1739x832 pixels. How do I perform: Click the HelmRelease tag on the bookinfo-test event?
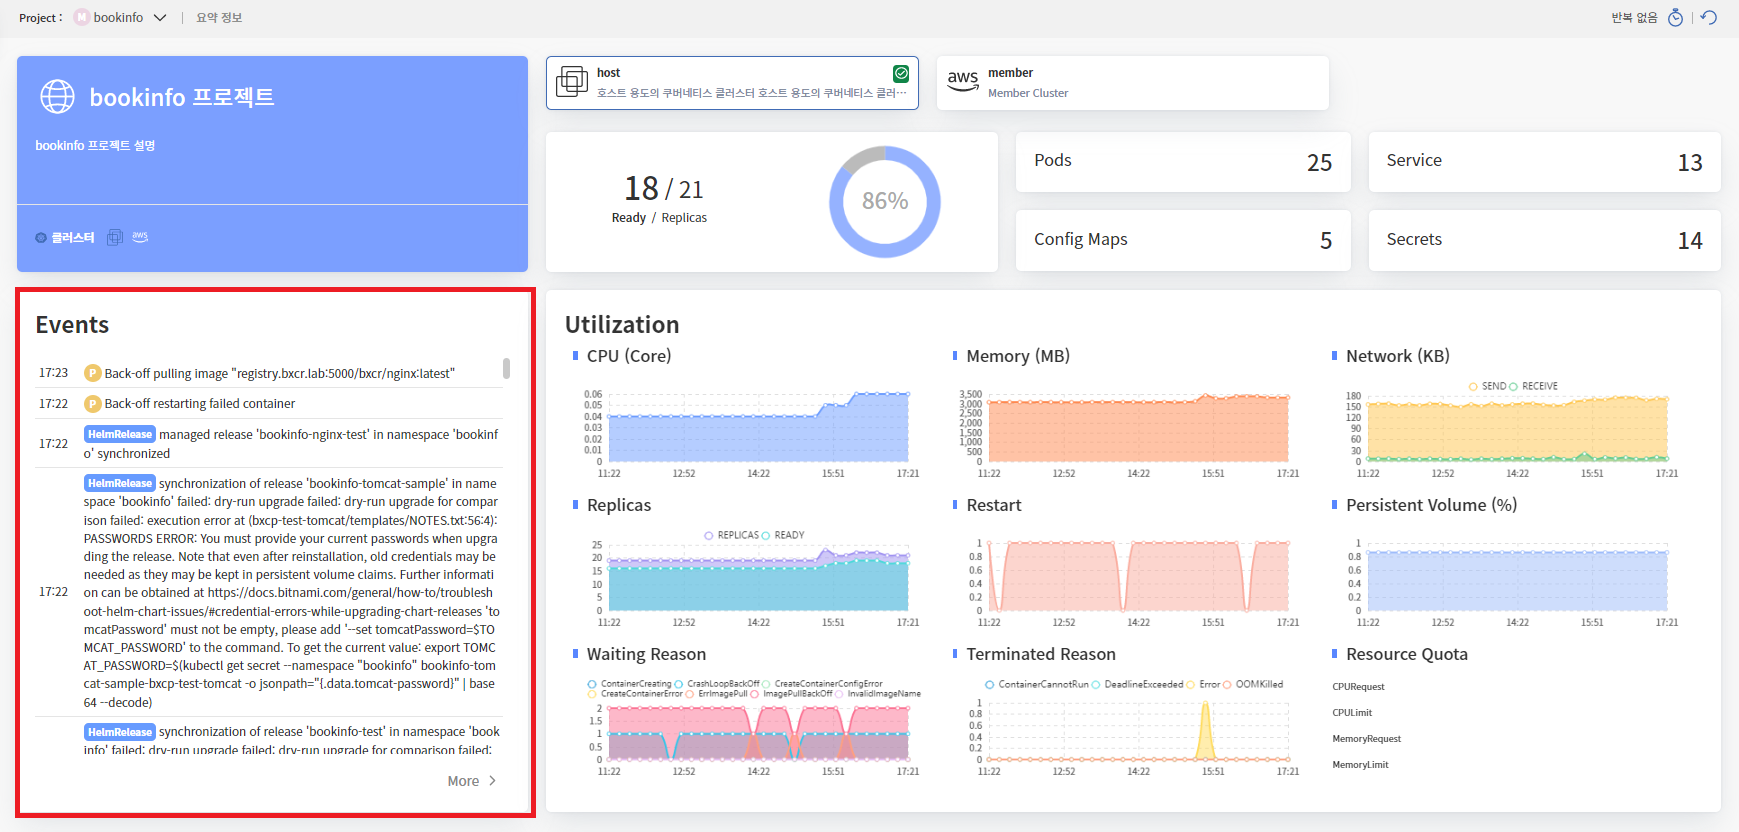click(x=119, y=732)
